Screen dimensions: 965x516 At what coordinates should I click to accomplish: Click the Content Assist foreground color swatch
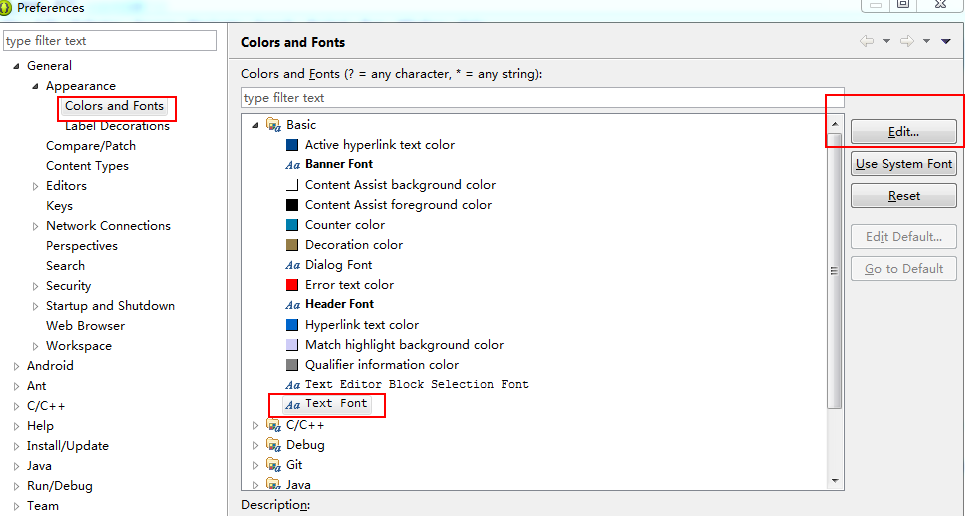292,205
